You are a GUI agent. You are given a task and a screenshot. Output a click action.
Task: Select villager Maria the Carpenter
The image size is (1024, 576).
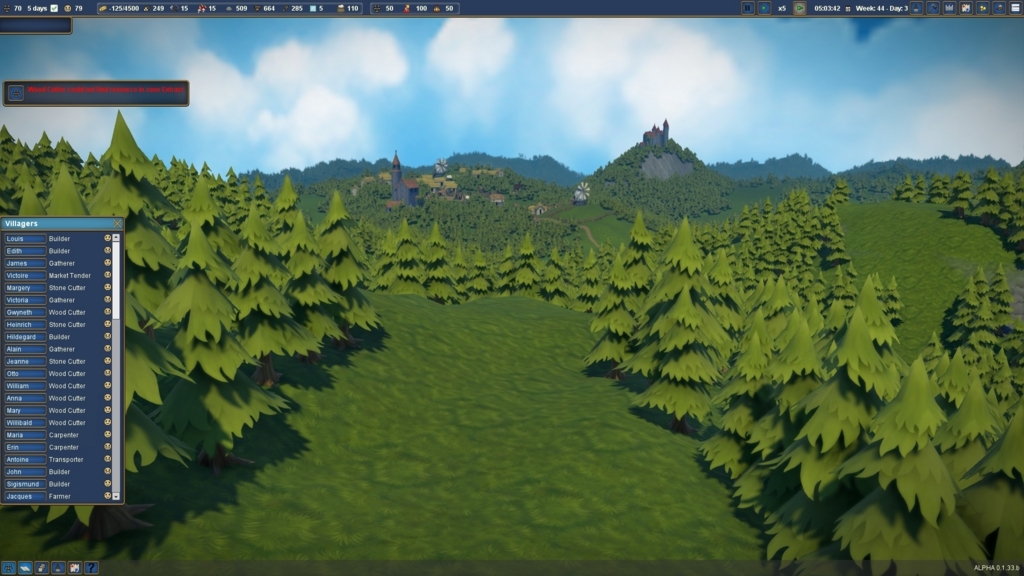[25, 435]
